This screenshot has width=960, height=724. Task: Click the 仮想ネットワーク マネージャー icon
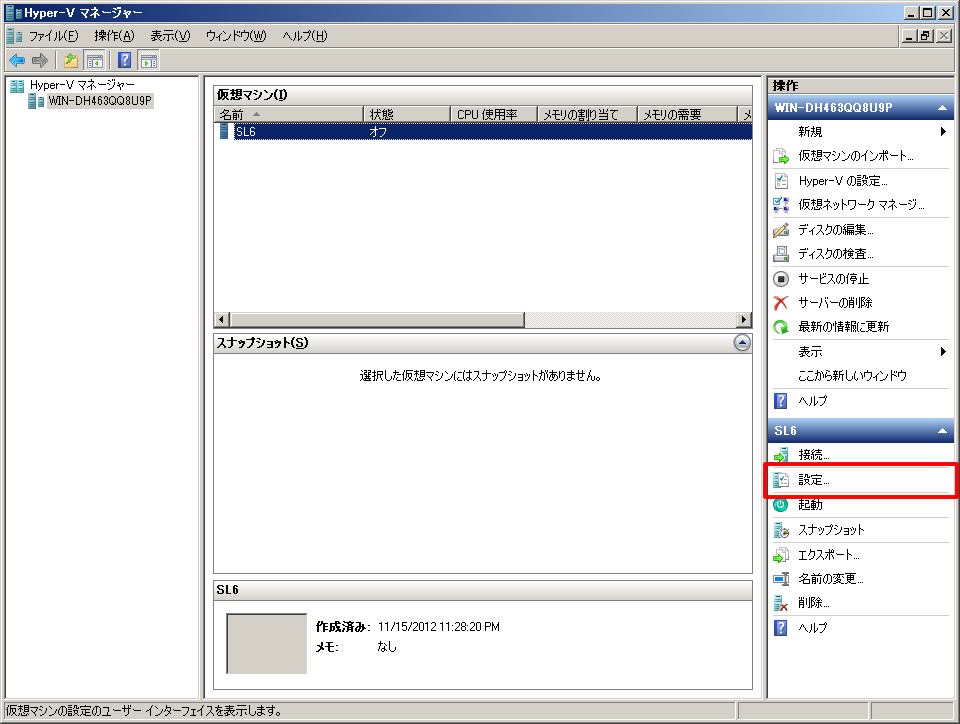(x=781, y=204)
